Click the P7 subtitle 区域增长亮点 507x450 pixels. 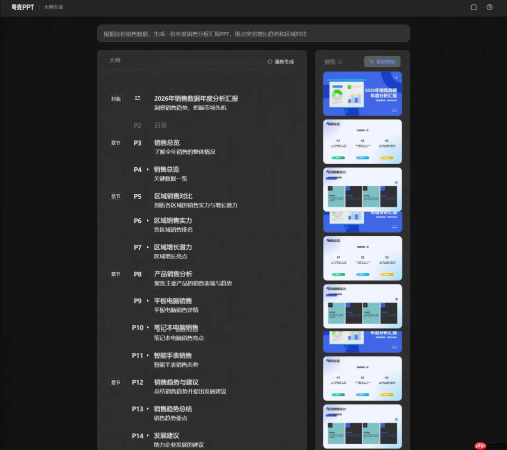click(170, 256)
